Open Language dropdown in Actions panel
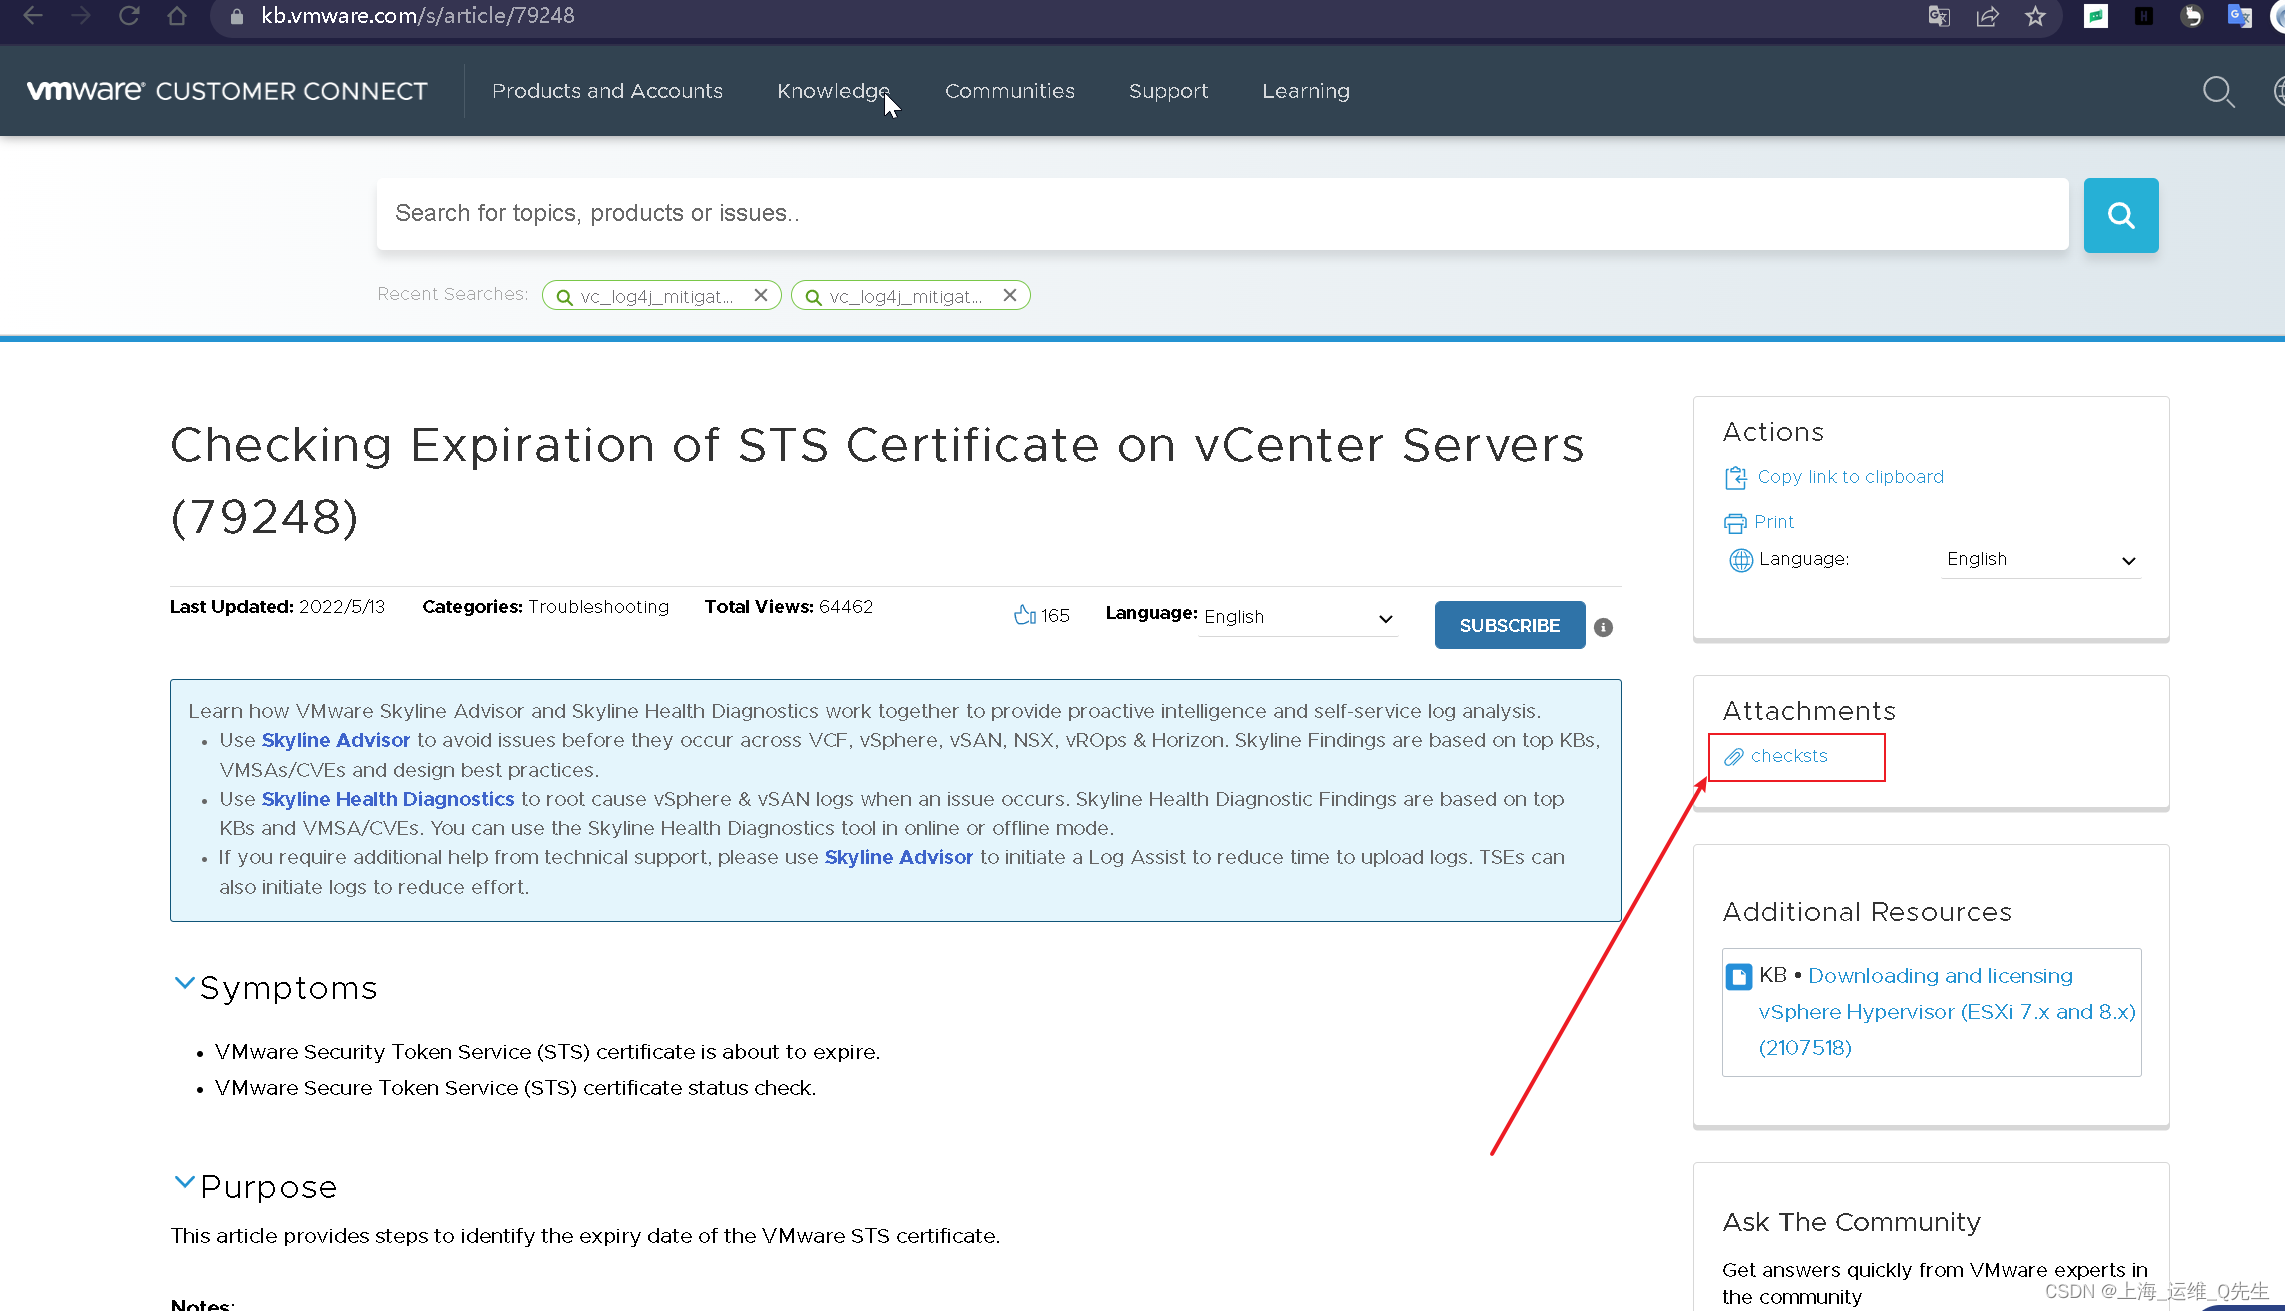The image size is (2285, 1311). (x=2039, y=560)
